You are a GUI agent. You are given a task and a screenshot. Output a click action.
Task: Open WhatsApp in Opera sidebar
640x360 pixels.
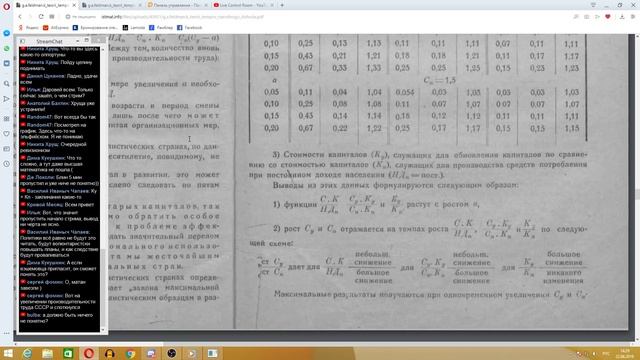(7, 48)
